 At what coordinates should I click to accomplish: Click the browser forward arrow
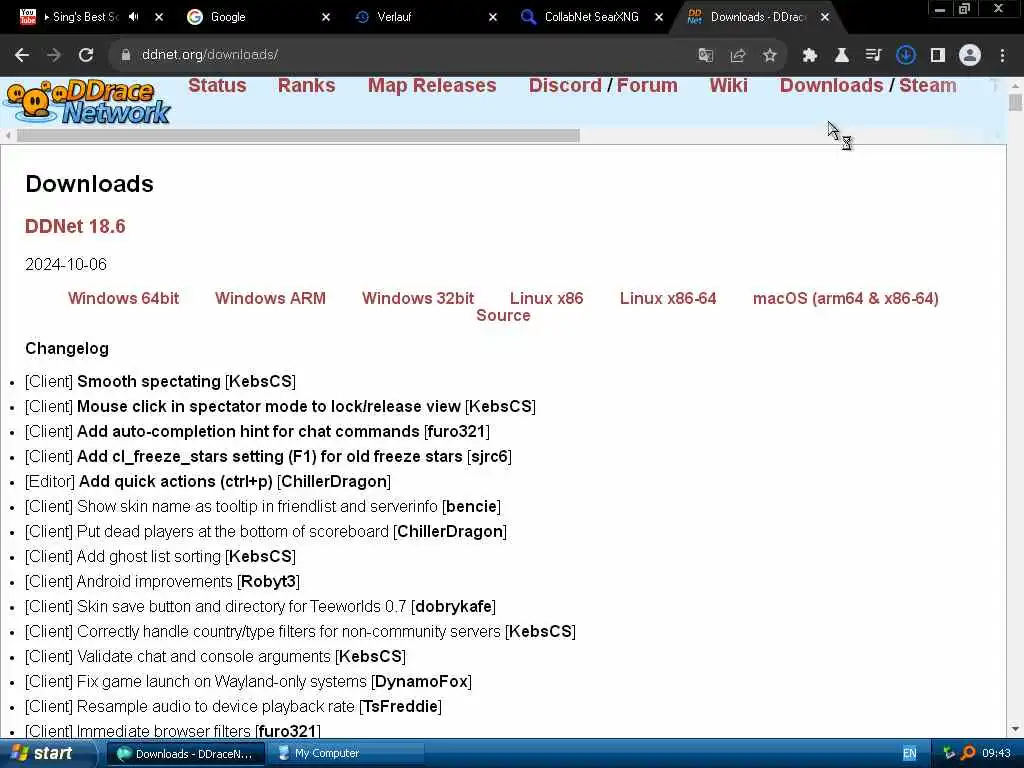coord(54,56)
